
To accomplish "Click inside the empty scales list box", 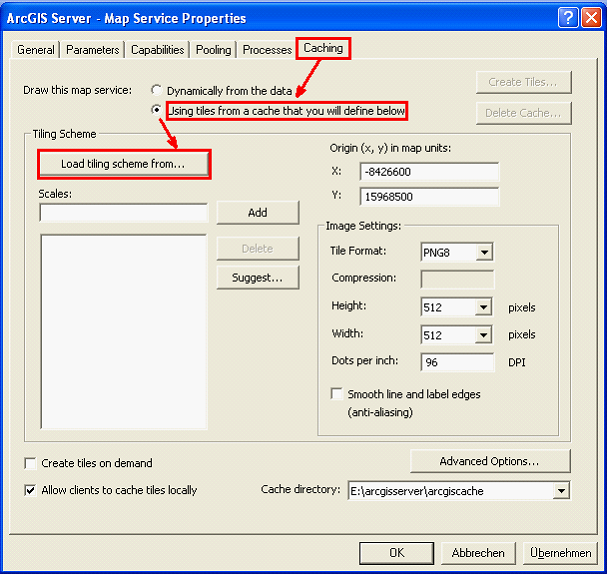I will click(x=123, y=331).
